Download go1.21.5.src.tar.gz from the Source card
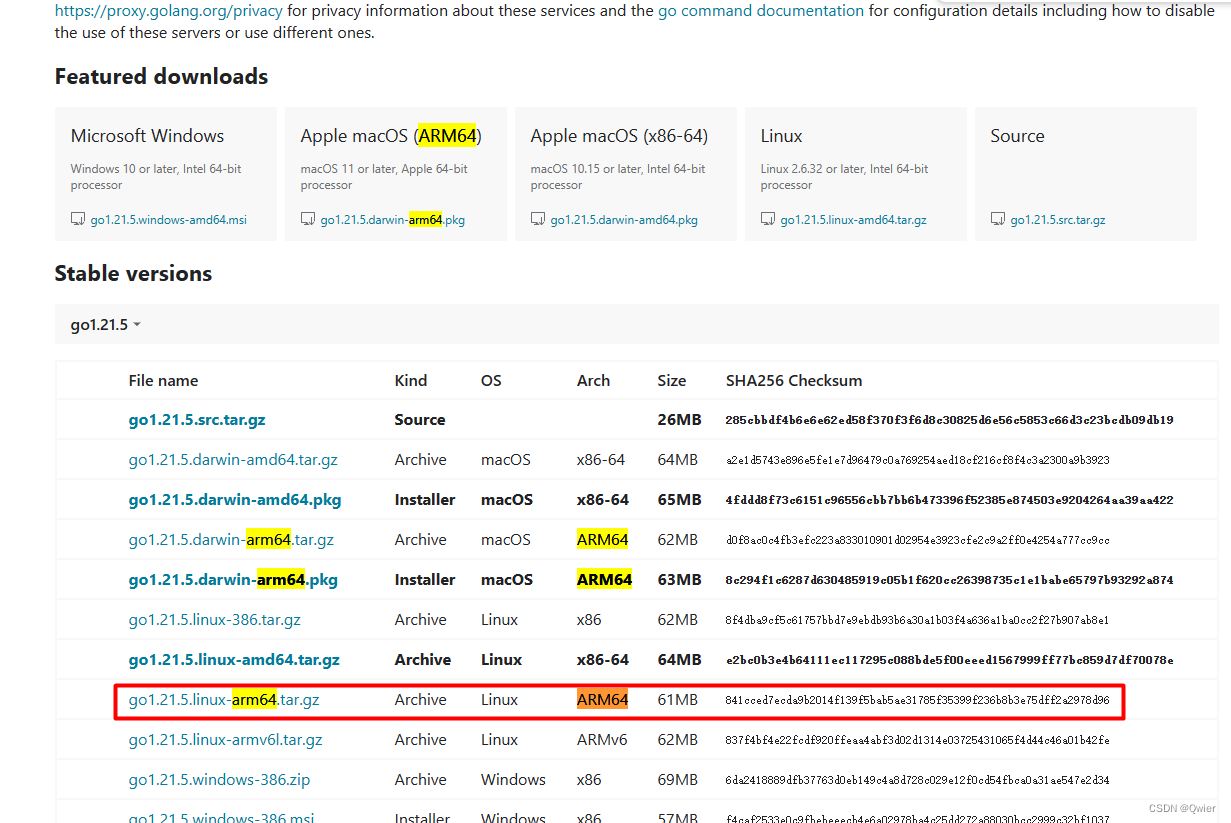 coord(1057,220)
